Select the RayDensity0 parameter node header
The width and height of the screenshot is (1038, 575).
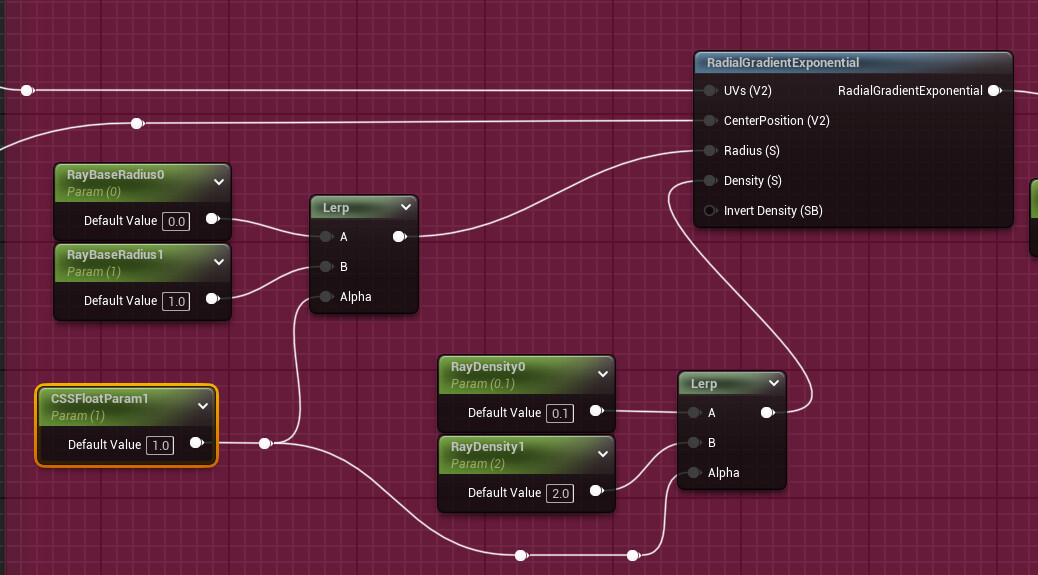coord(526,375)
